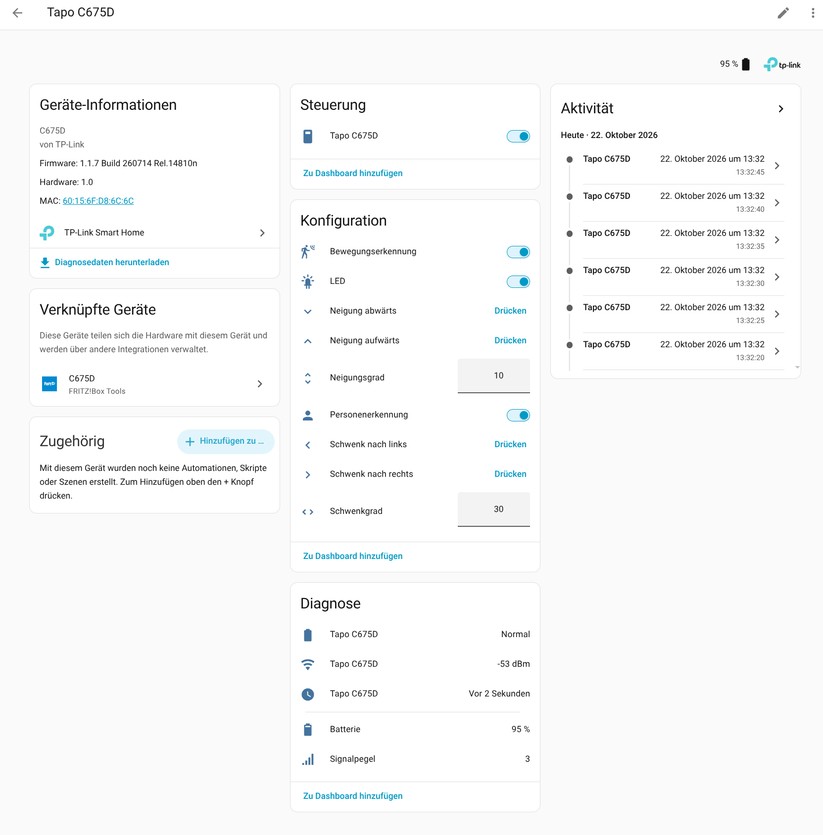Open TP-Link Smart Home integration chevron

coord(262,233)
